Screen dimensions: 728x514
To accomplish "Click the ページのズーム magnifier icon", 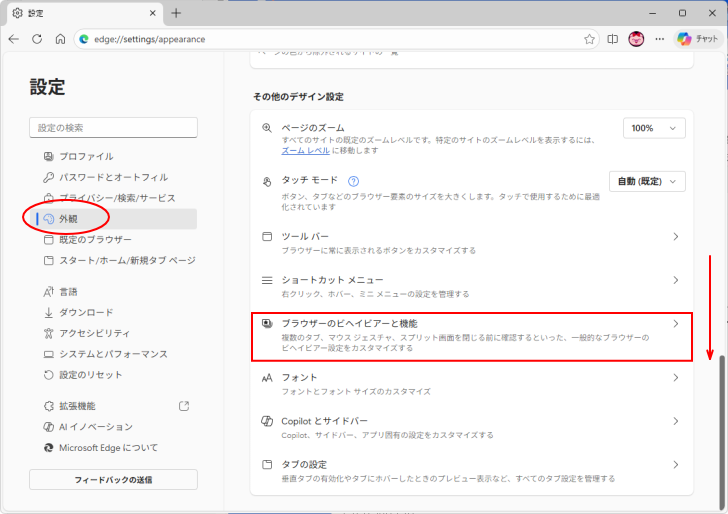I will click(x=267, y=128).
